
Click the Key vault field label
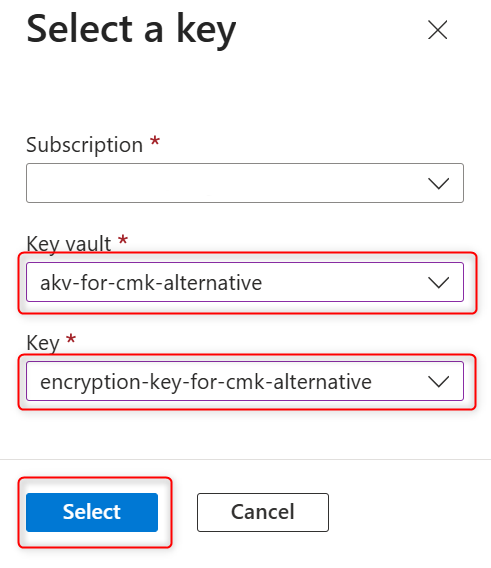click(68, 244)
